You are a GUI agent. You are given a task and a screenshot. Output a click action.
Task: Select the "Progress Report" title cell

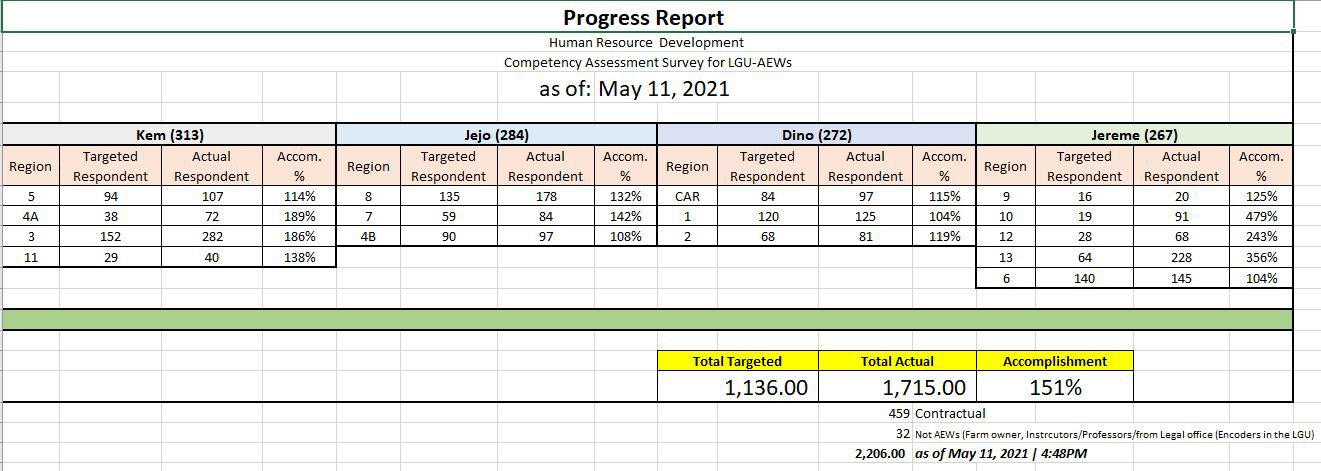(x=647, y=17)
